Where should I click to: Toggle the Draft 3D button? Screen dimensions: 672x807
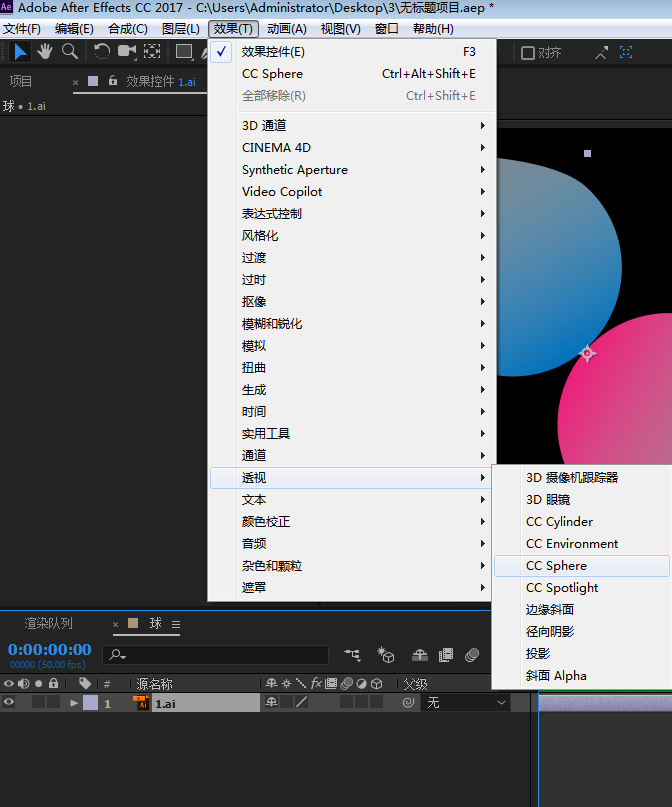(385, 655)
